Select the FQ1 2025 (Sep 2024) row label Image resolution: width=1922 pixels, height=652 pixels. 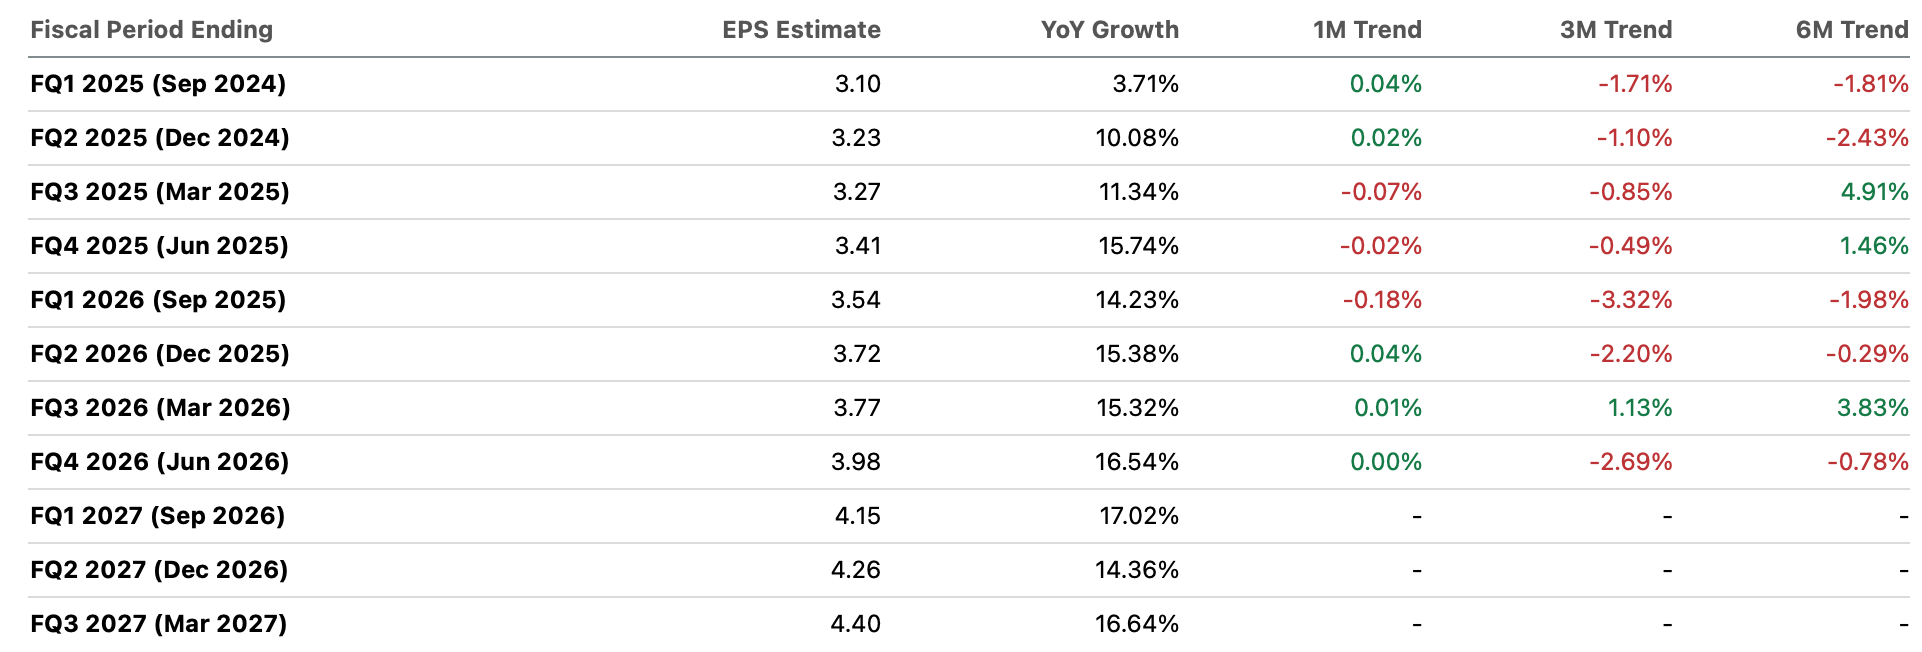click(x=158, y=84)
